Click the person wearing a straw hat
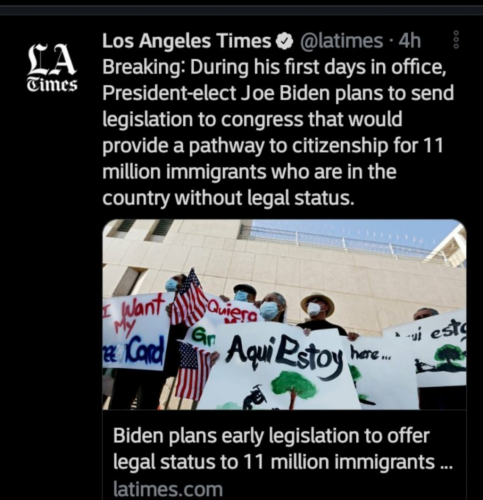The width and height of the screenshot is (483, 500). point(318,312)
